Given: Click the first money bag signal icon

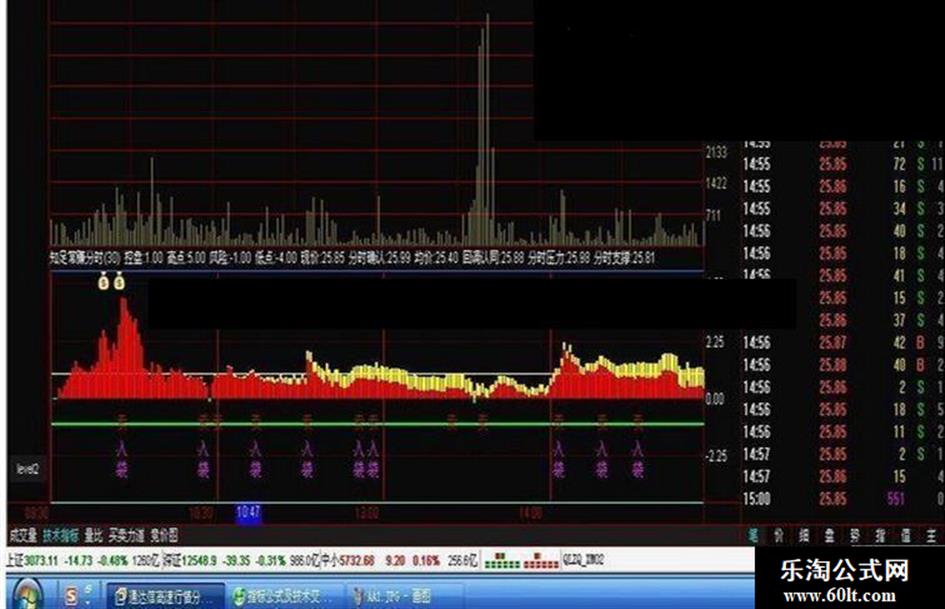Looking at the screenshot, I should (104, 281).
